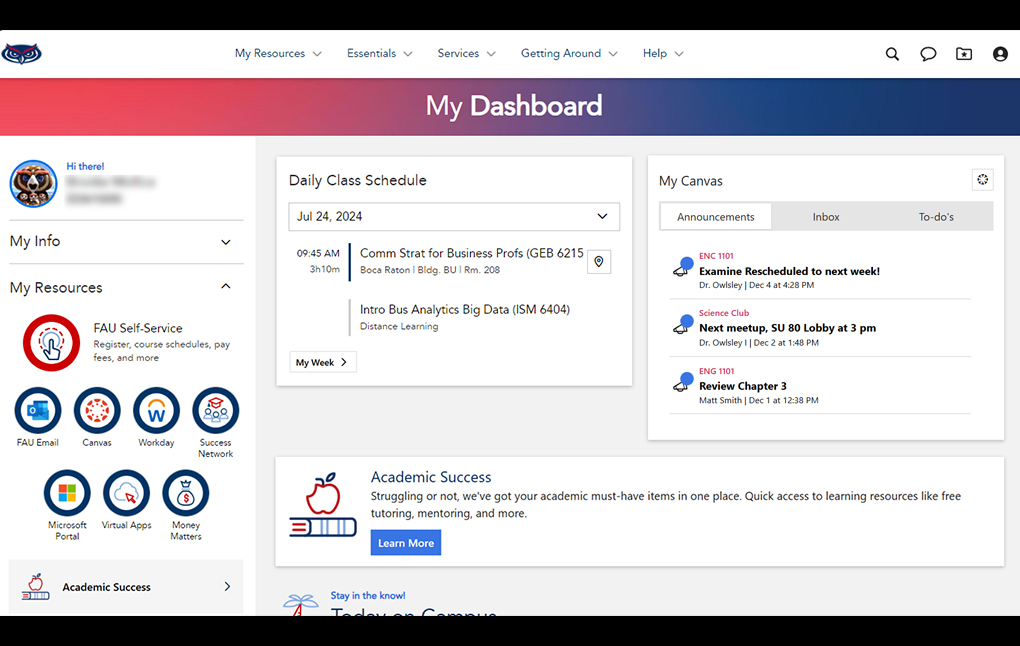Launch Canvas from My Resources
Viewport: 1020px width, 646px height.
[x=97, y=411]
